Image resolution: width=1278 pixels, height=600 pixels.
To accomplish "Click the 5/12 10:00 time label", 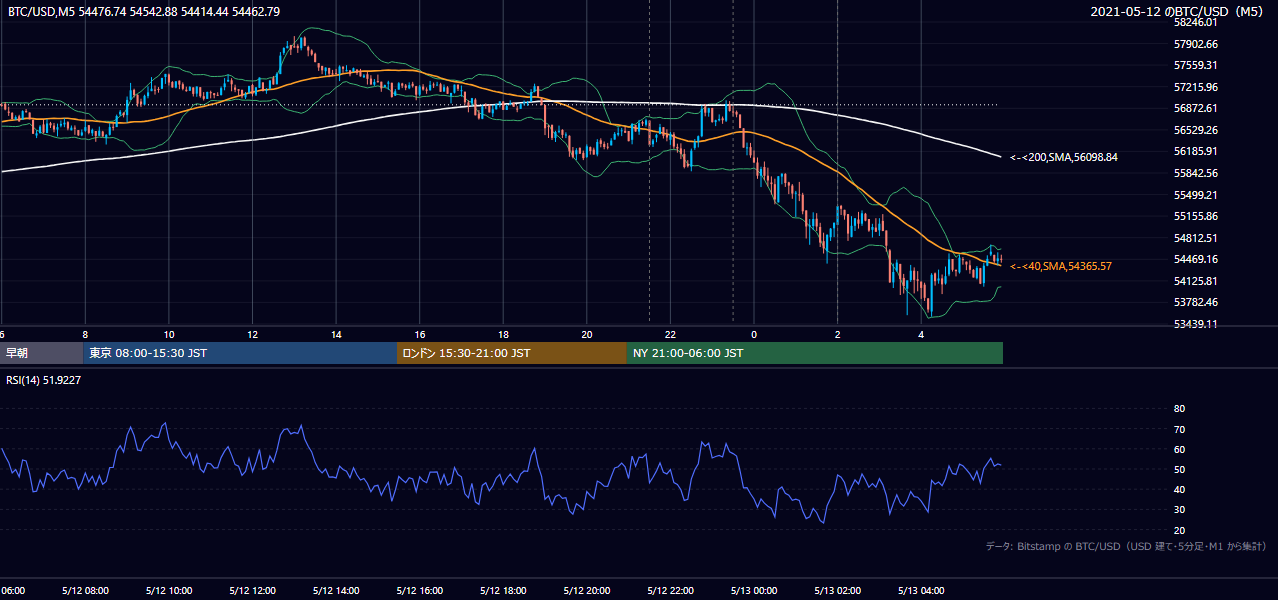I will [169, 590].
